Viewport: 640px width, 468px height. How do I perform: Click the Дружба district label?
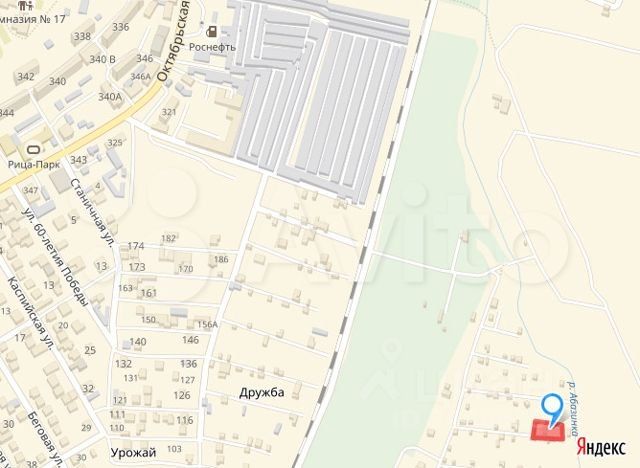point(262,393)
